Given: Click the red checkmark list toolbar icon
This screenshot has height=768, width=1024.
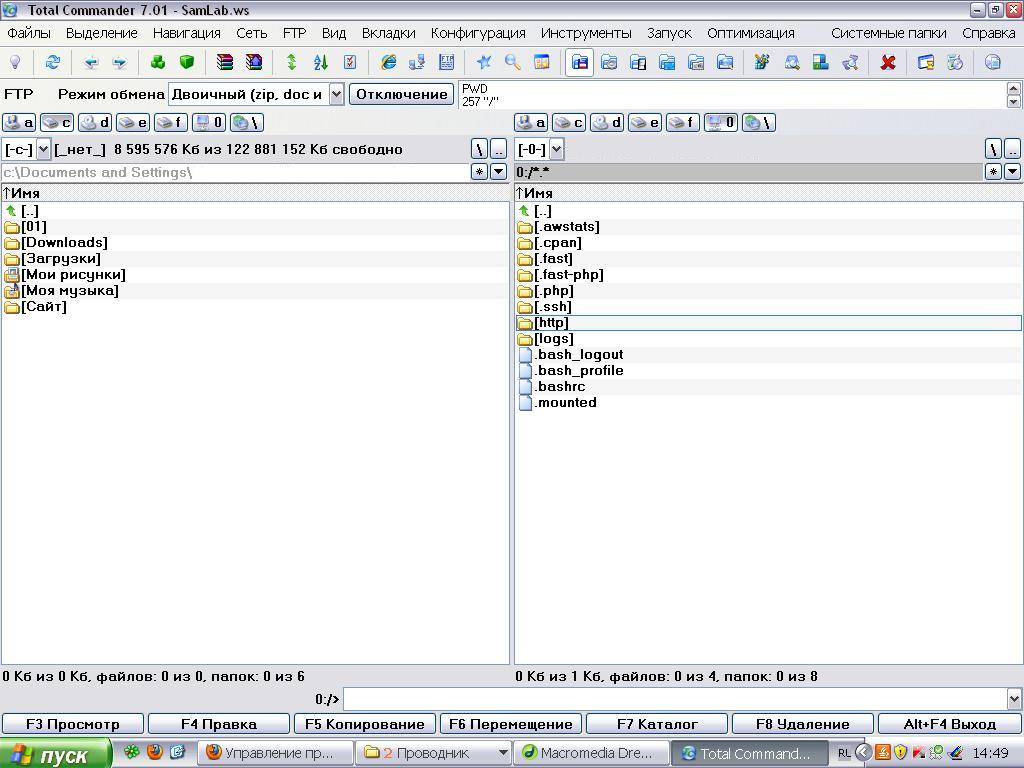Looking at the screenshot, I should (x=349, y=62).
